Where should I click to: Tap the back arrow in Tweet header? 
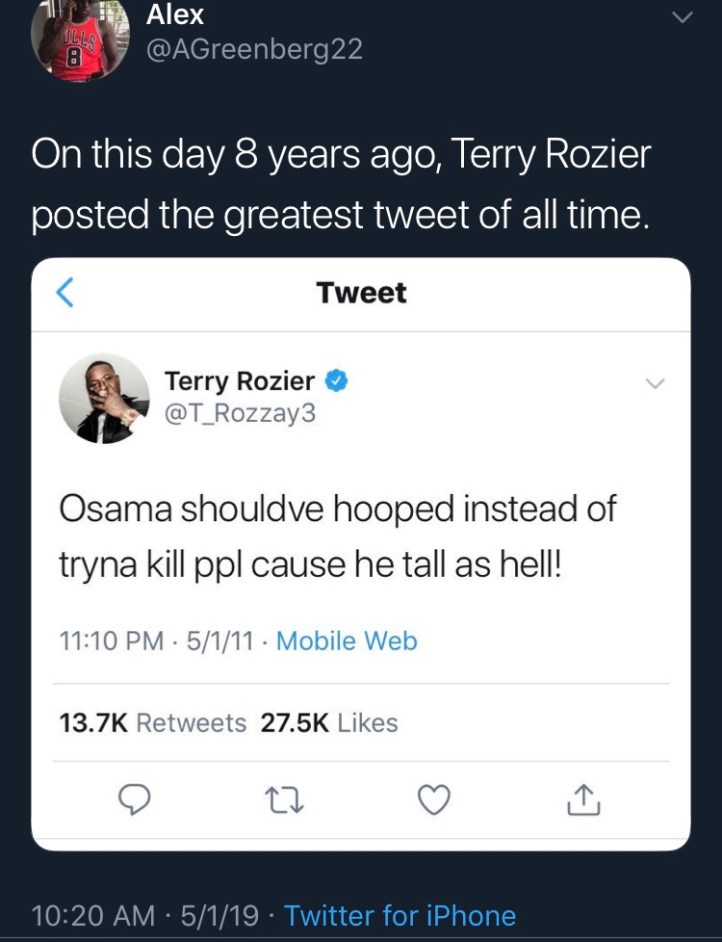pyautogui.click(x=64, y=293)
